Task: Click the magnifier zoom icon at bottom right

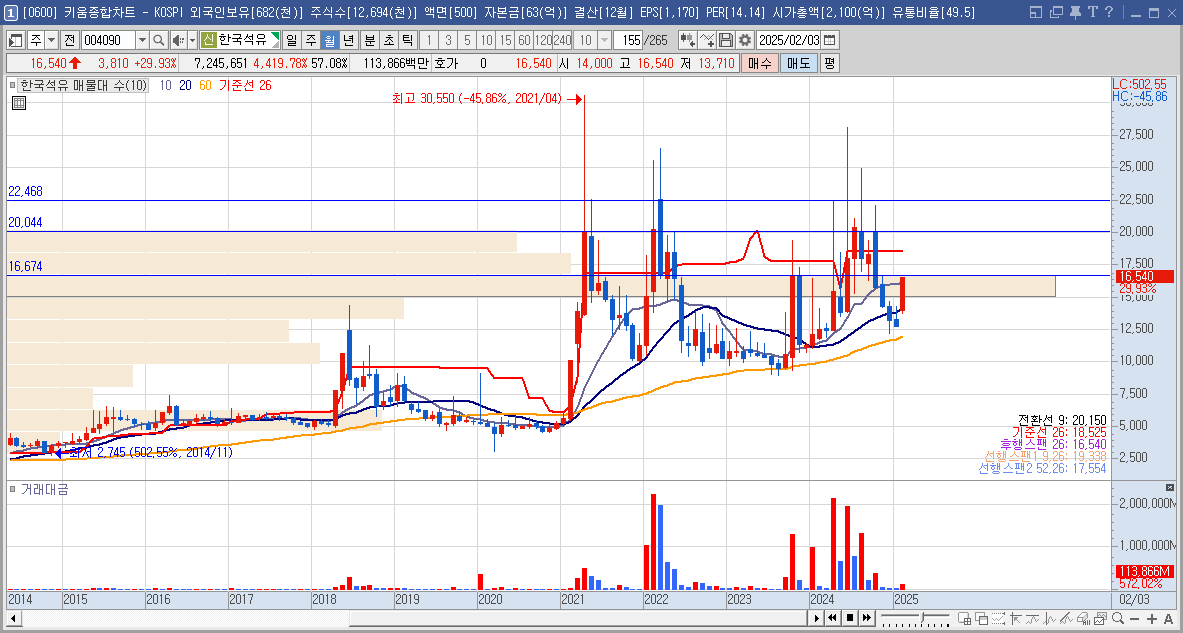Action: coord(1119,619)
